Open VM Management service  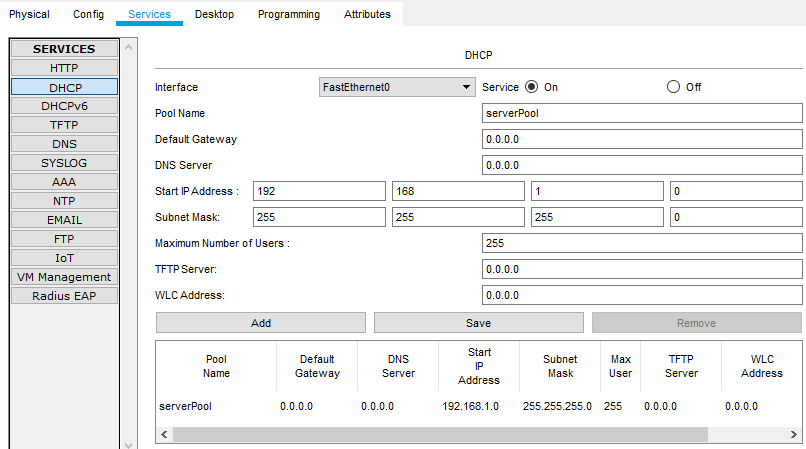pos(64,277)
